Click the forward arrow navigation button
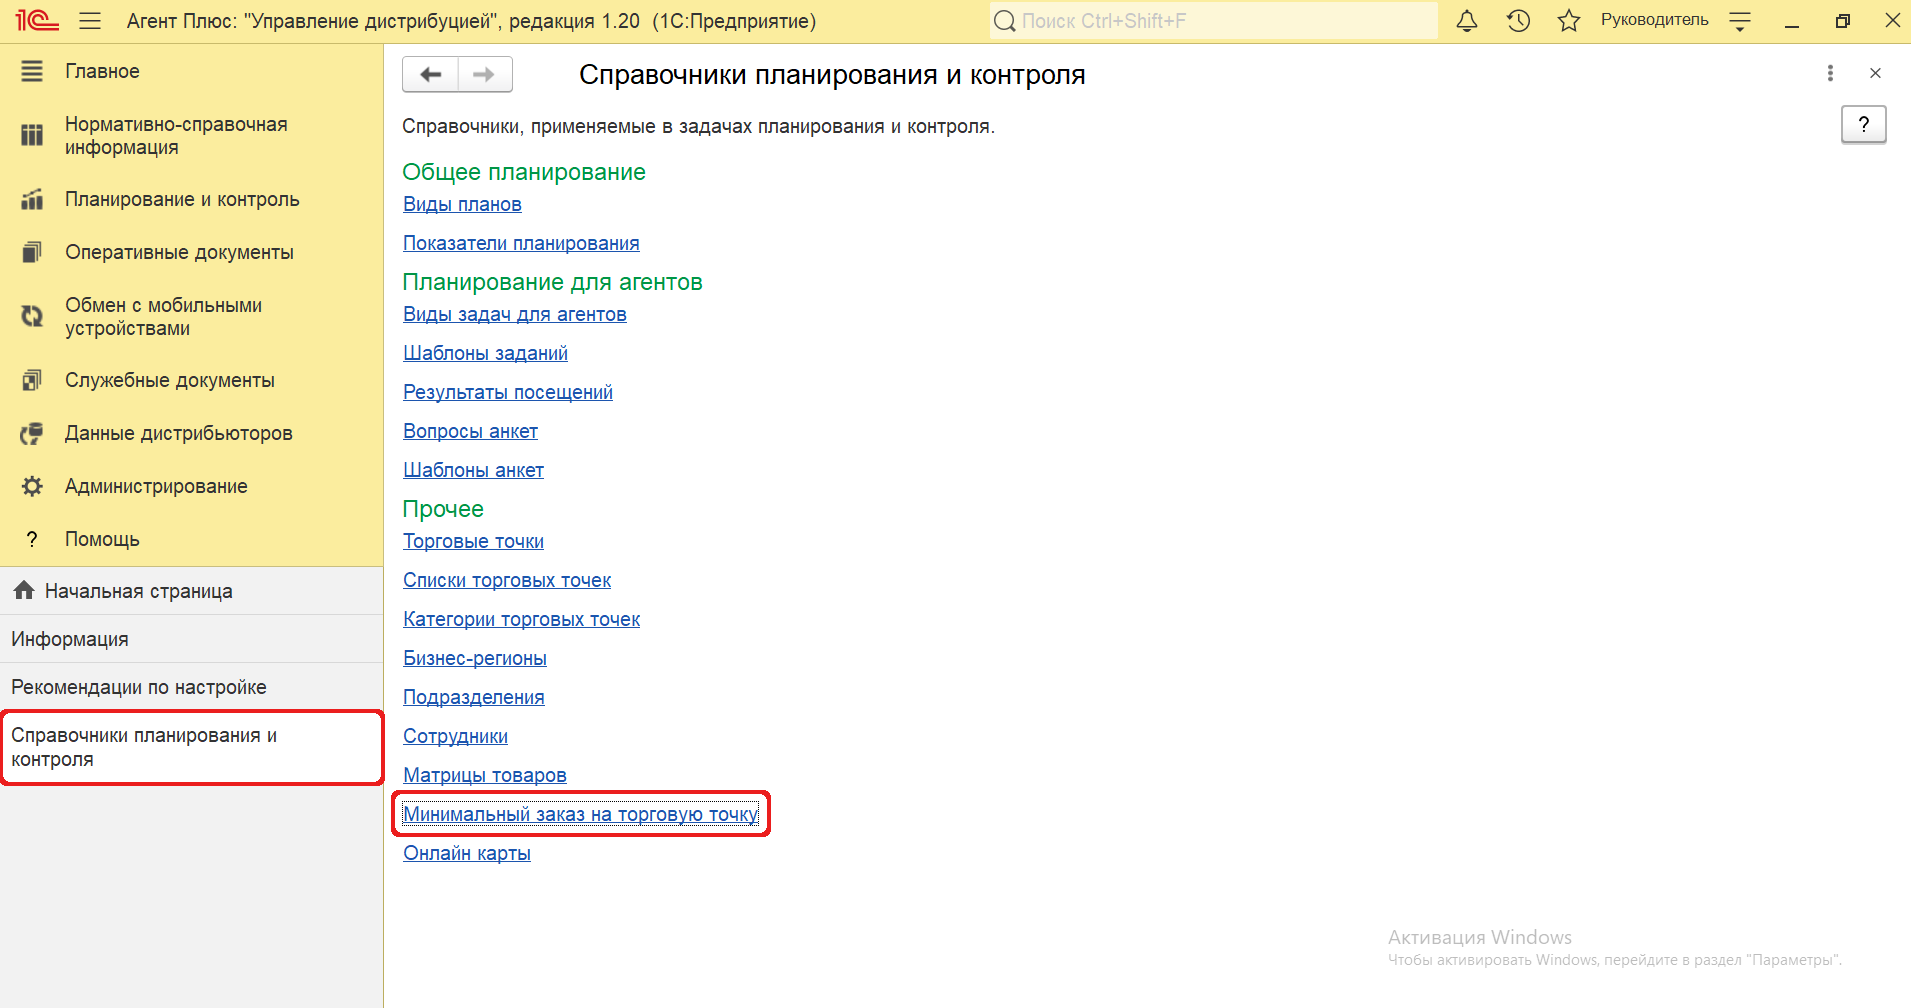Screen dimensions: 1911x1008 pos(485,75)
